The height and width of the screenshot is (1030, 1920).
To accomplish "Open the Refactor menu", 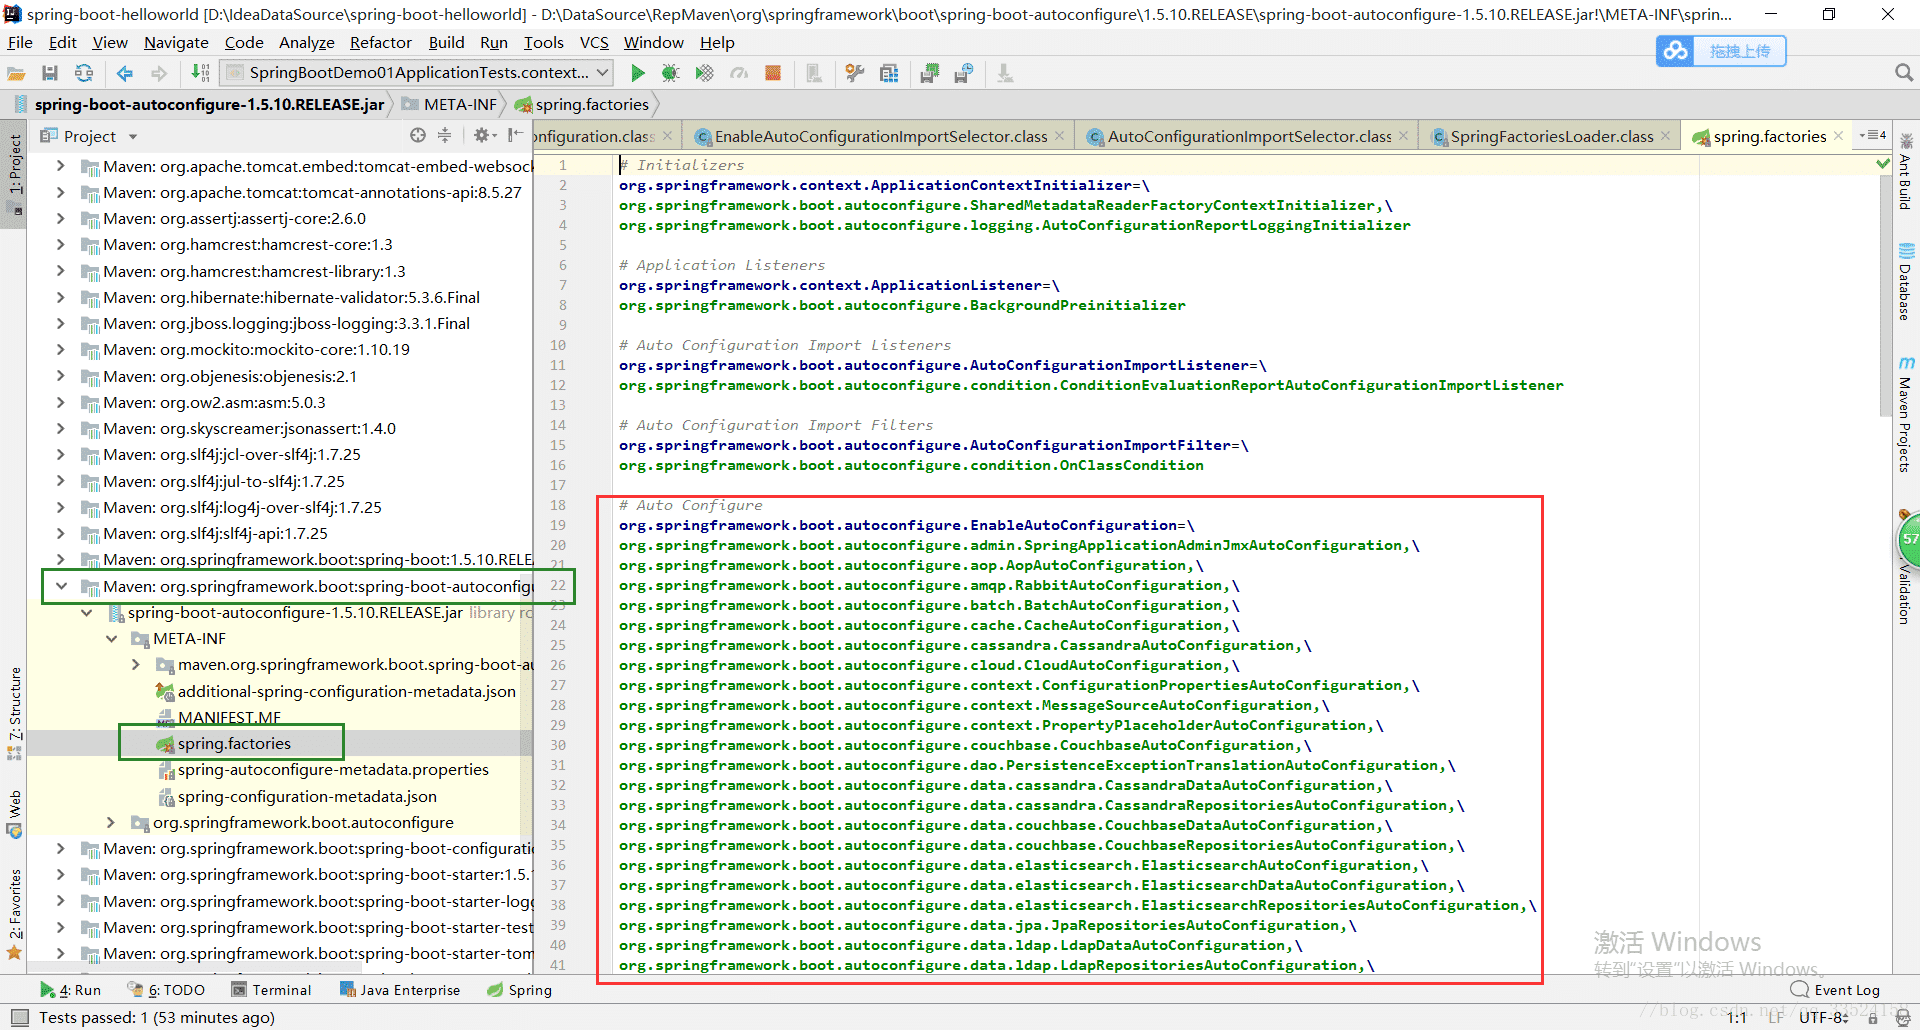I will click(x=381, y=43).
